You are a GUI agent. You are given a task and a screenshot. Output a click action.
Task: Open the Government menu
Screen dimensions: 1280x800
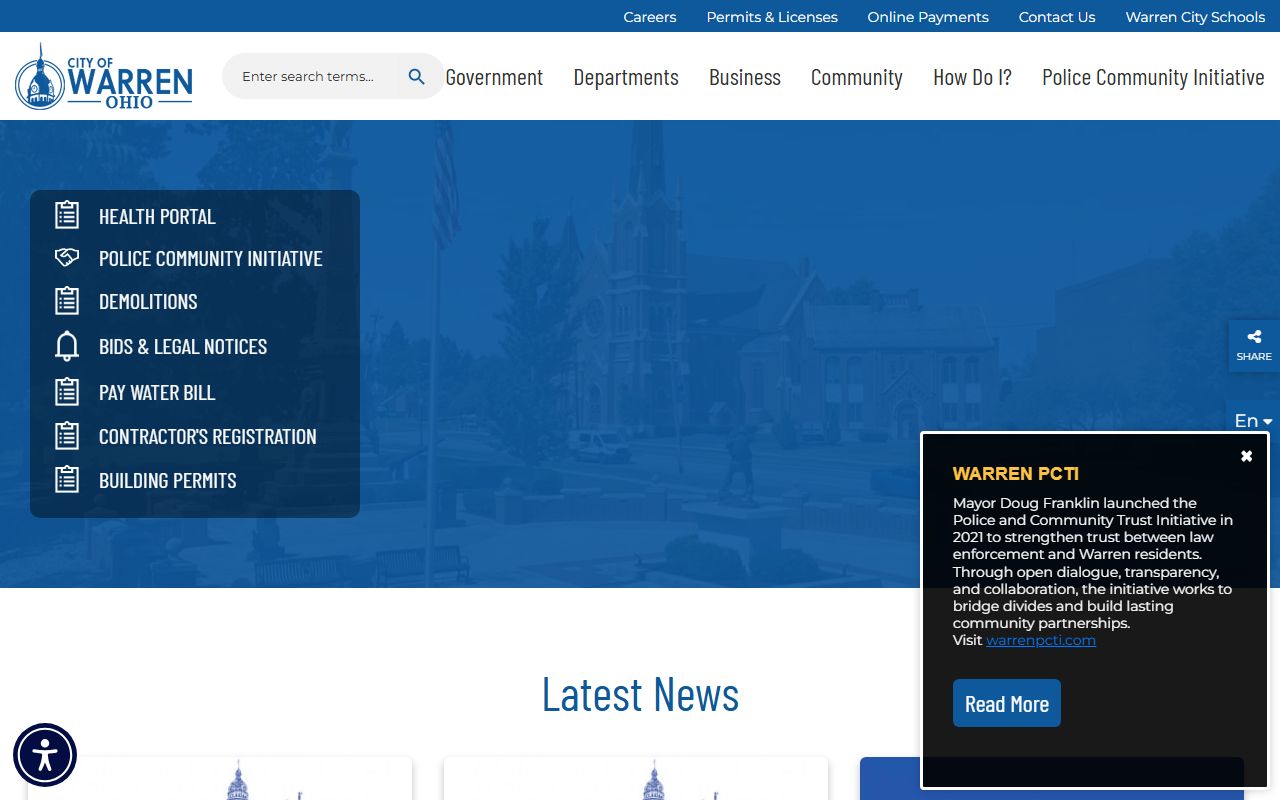[x=494, y=77]
